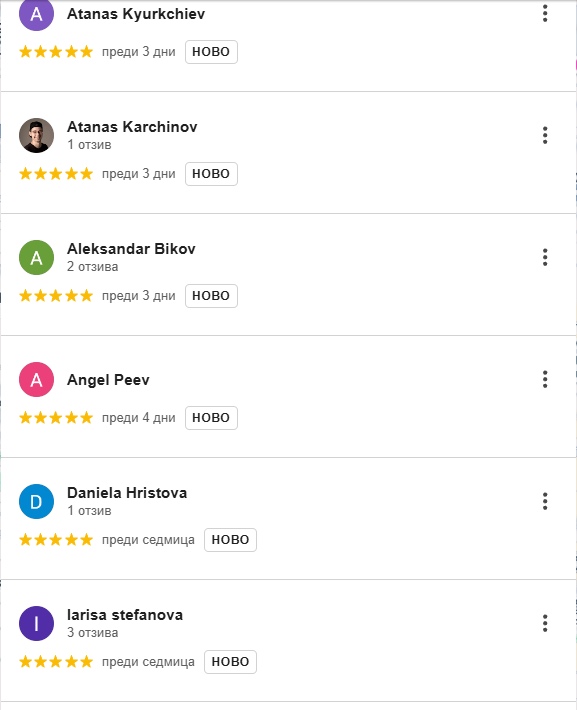The height and width of the screenshot is (710, 577).
Task: Open three-dot menu next to Angel Peev
Action: (x=545, y=379)
